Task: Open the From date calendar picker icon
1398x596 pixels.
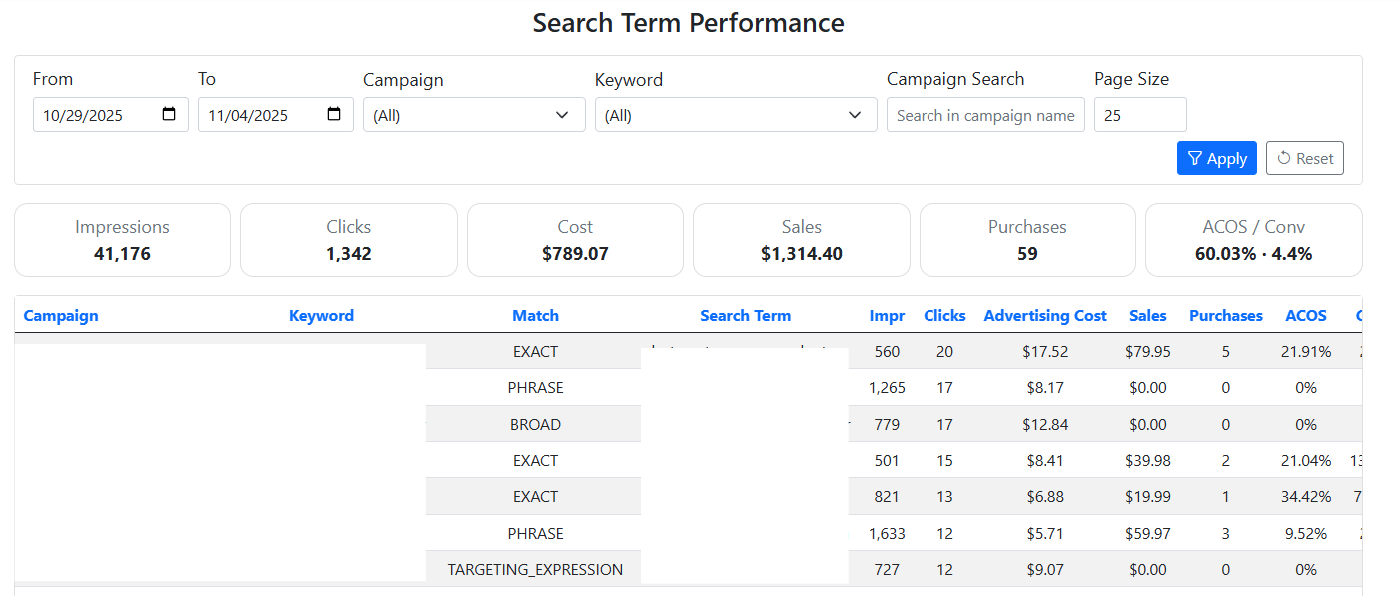Action: [x=169, y=115]
